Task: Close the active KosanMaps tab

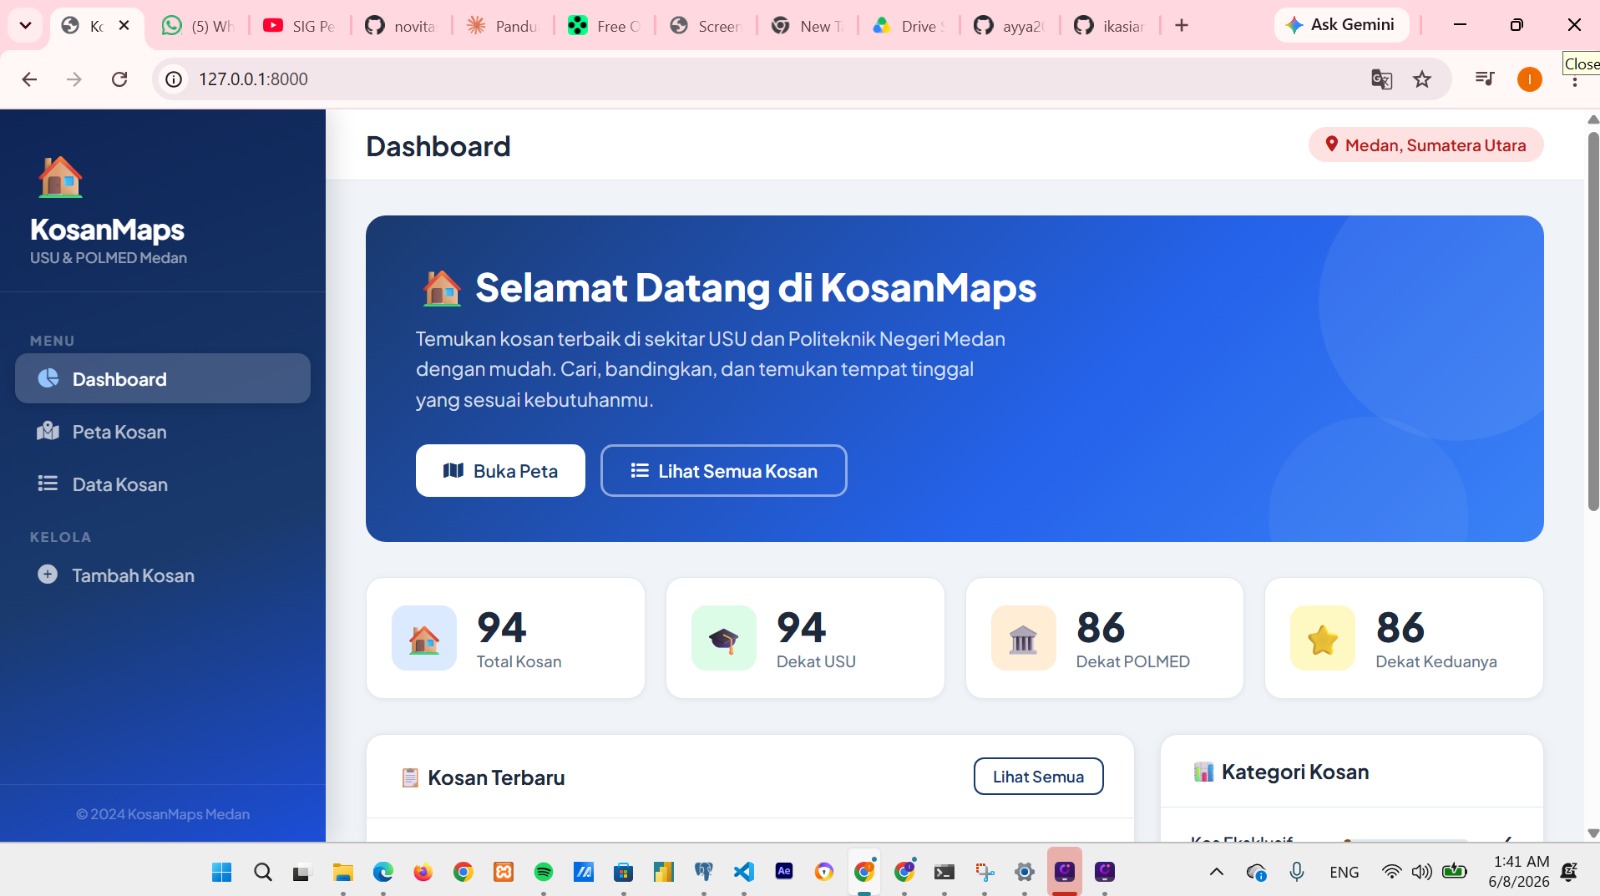Action: tap(124, 25)
